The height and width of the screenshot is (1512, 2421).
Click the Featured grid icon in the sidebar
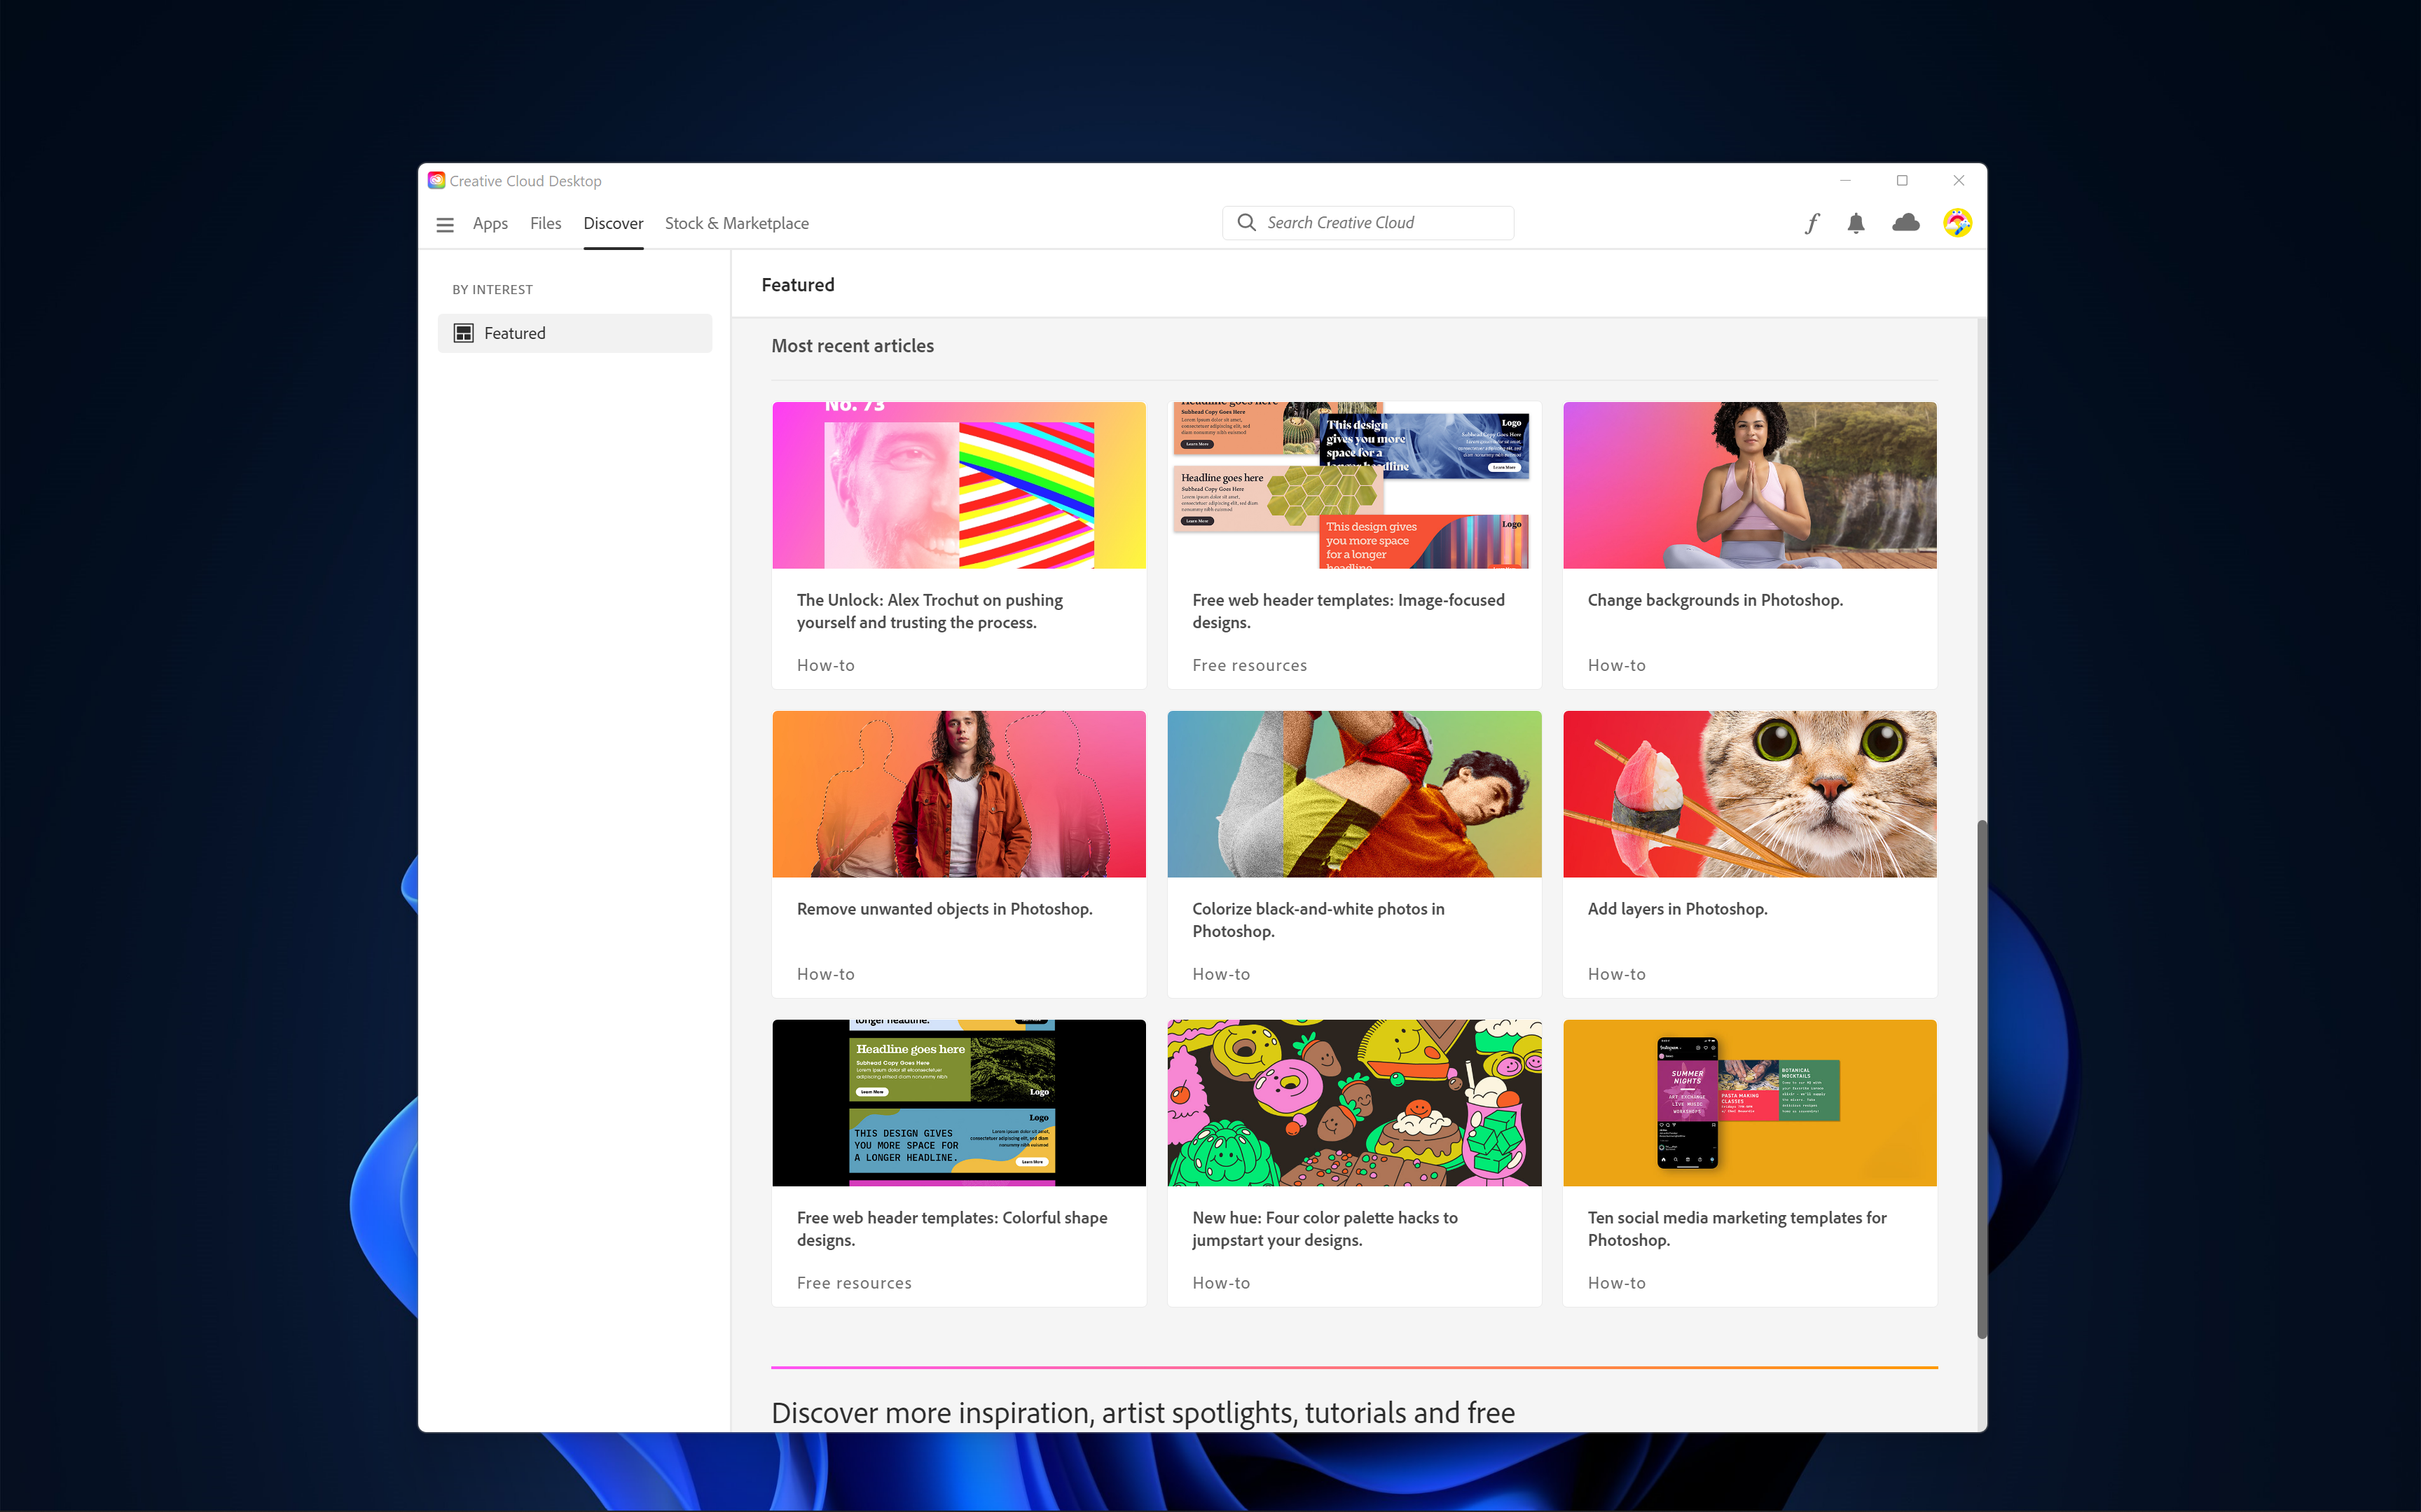click(x=465, y=332)
